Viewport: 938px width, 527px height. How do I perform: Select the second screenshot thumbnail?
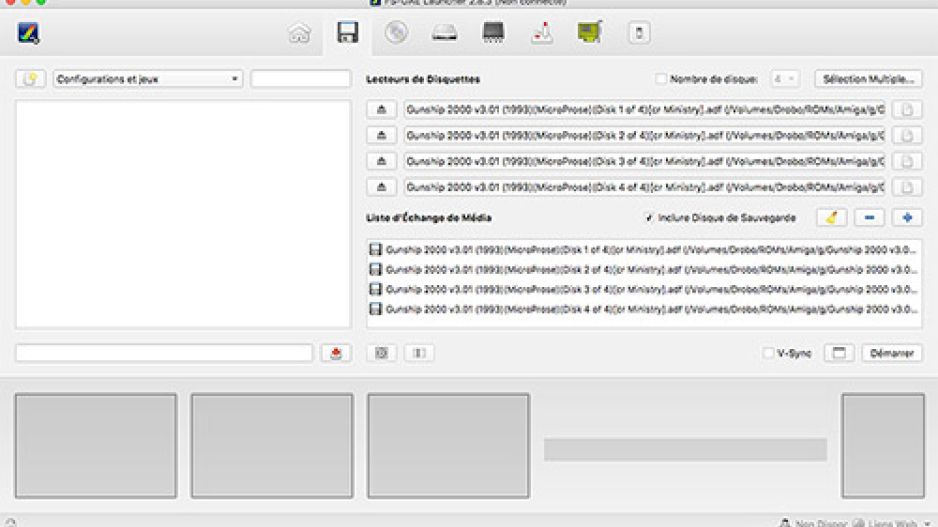(x=272, y=446)
